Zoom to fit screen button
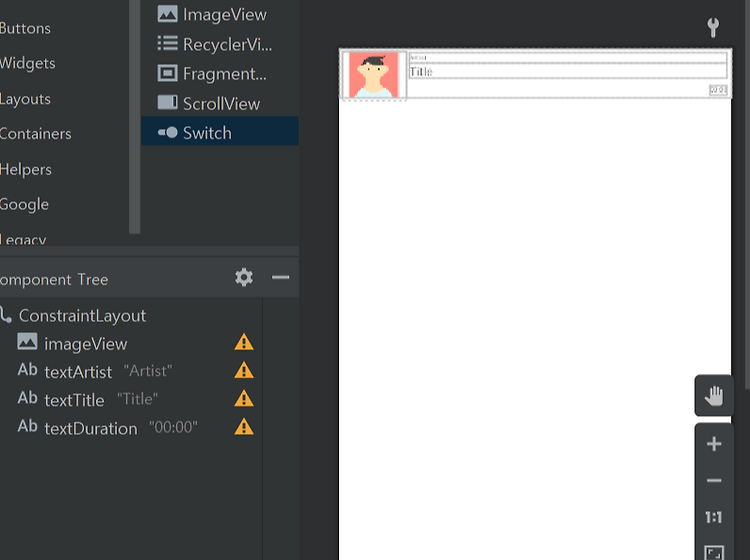The image size is (750, 560). (714, 553)
